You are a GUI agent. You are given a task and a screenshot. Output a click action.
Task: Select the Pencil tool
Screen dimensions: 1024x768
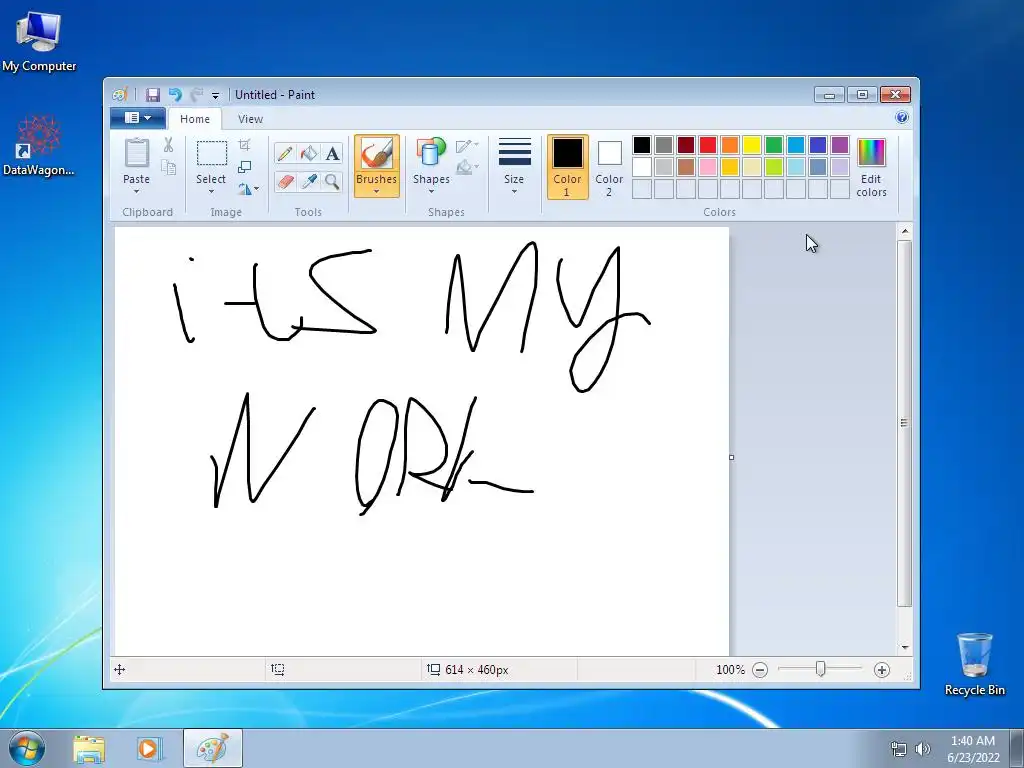[x=285, y=153]
